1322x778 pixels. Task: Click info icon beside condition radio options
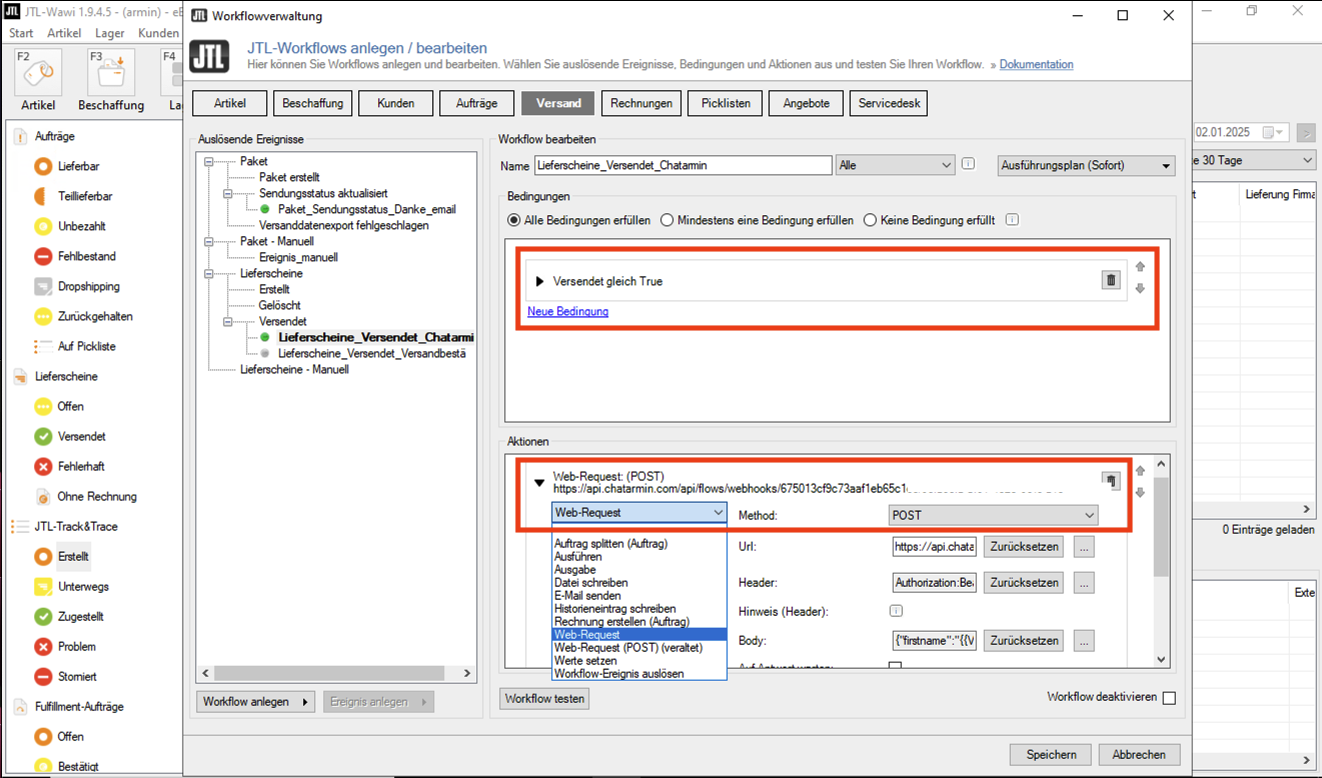[1012, 220]
